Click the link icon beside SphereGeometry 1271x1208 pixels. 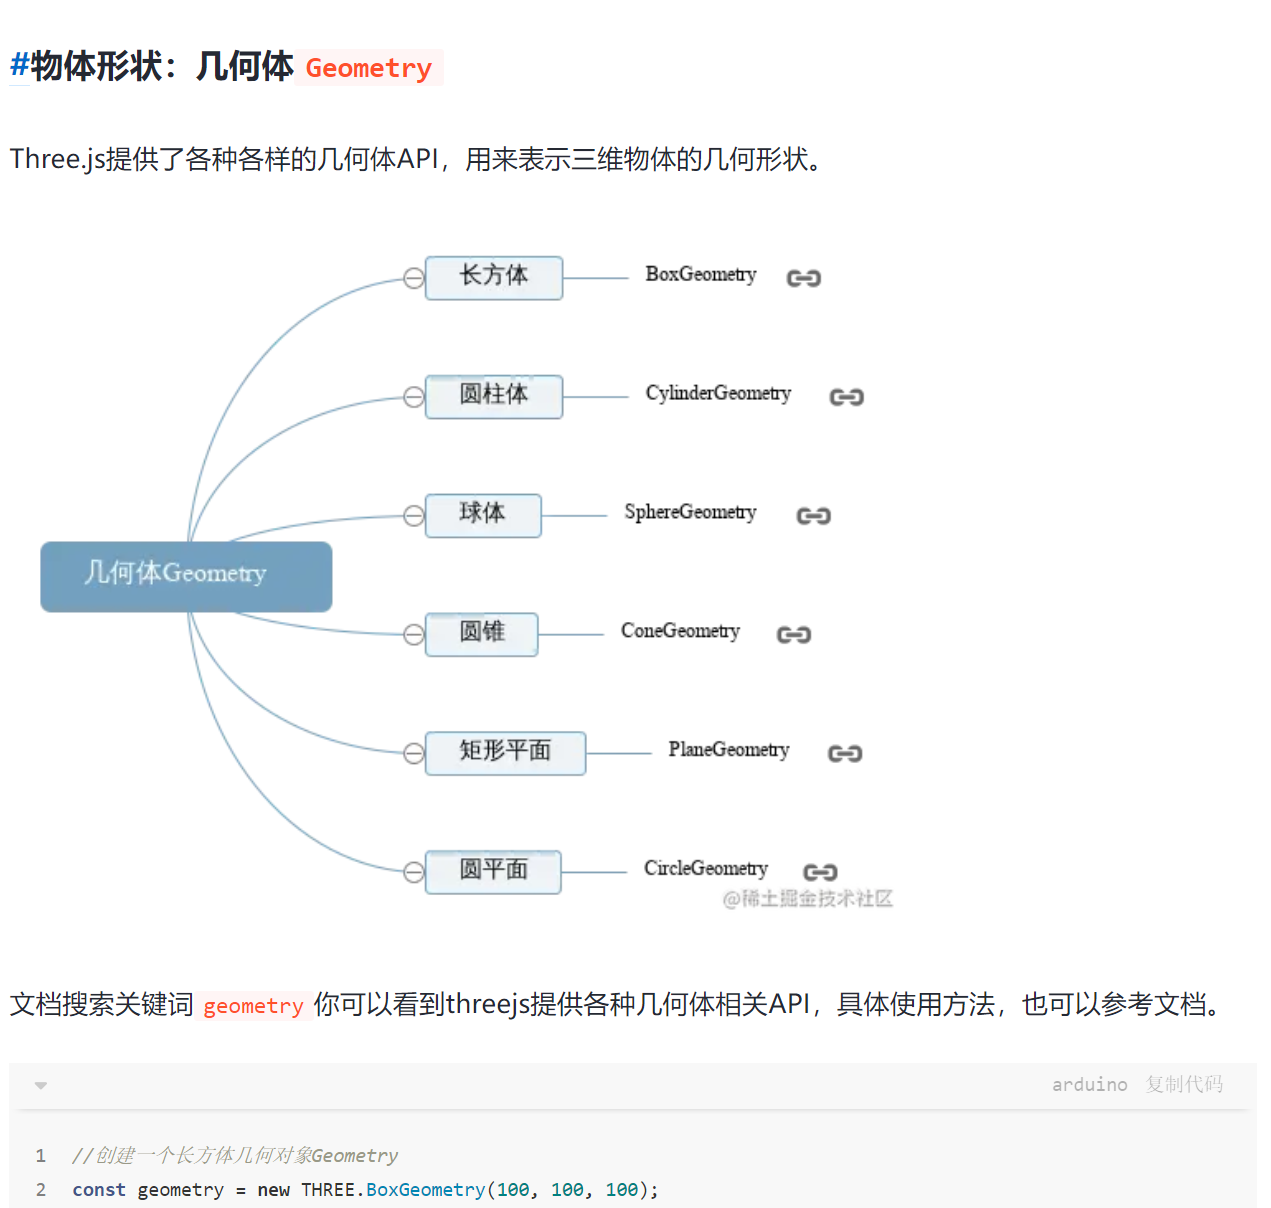(813, 516)
